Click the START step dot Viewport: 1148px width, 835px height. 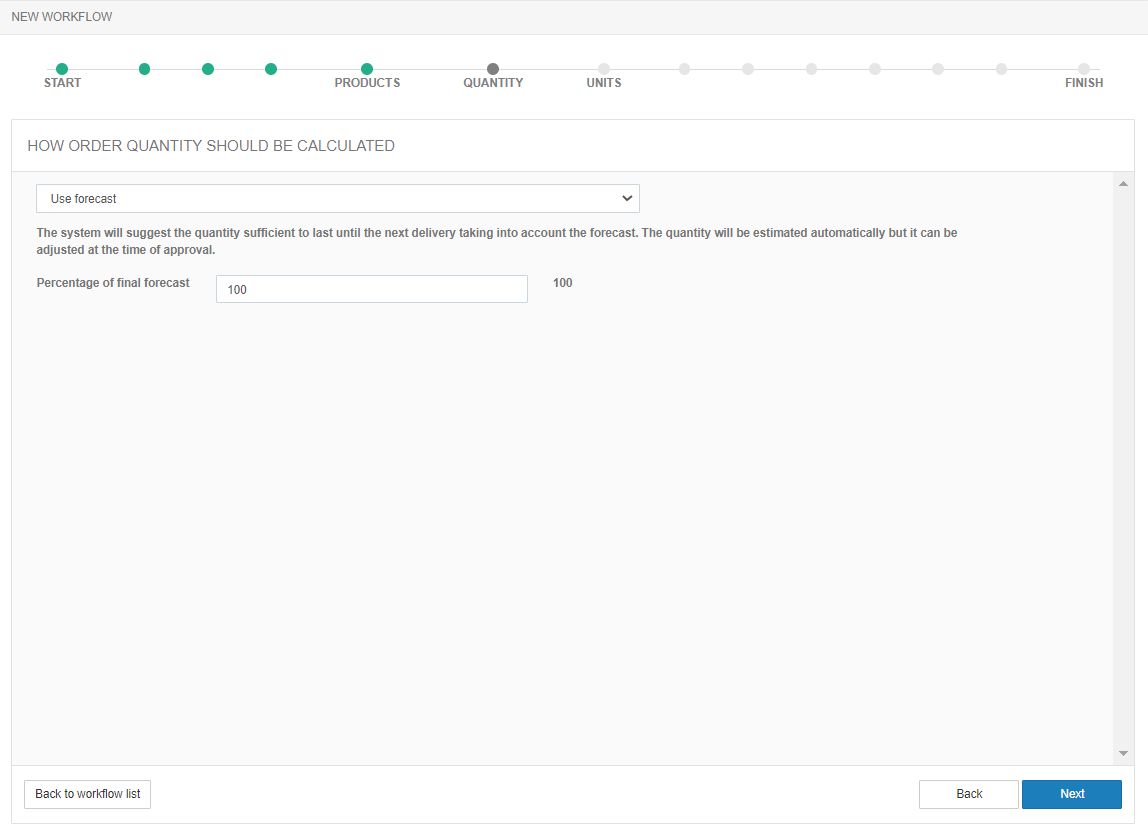(x=62, y=69)
